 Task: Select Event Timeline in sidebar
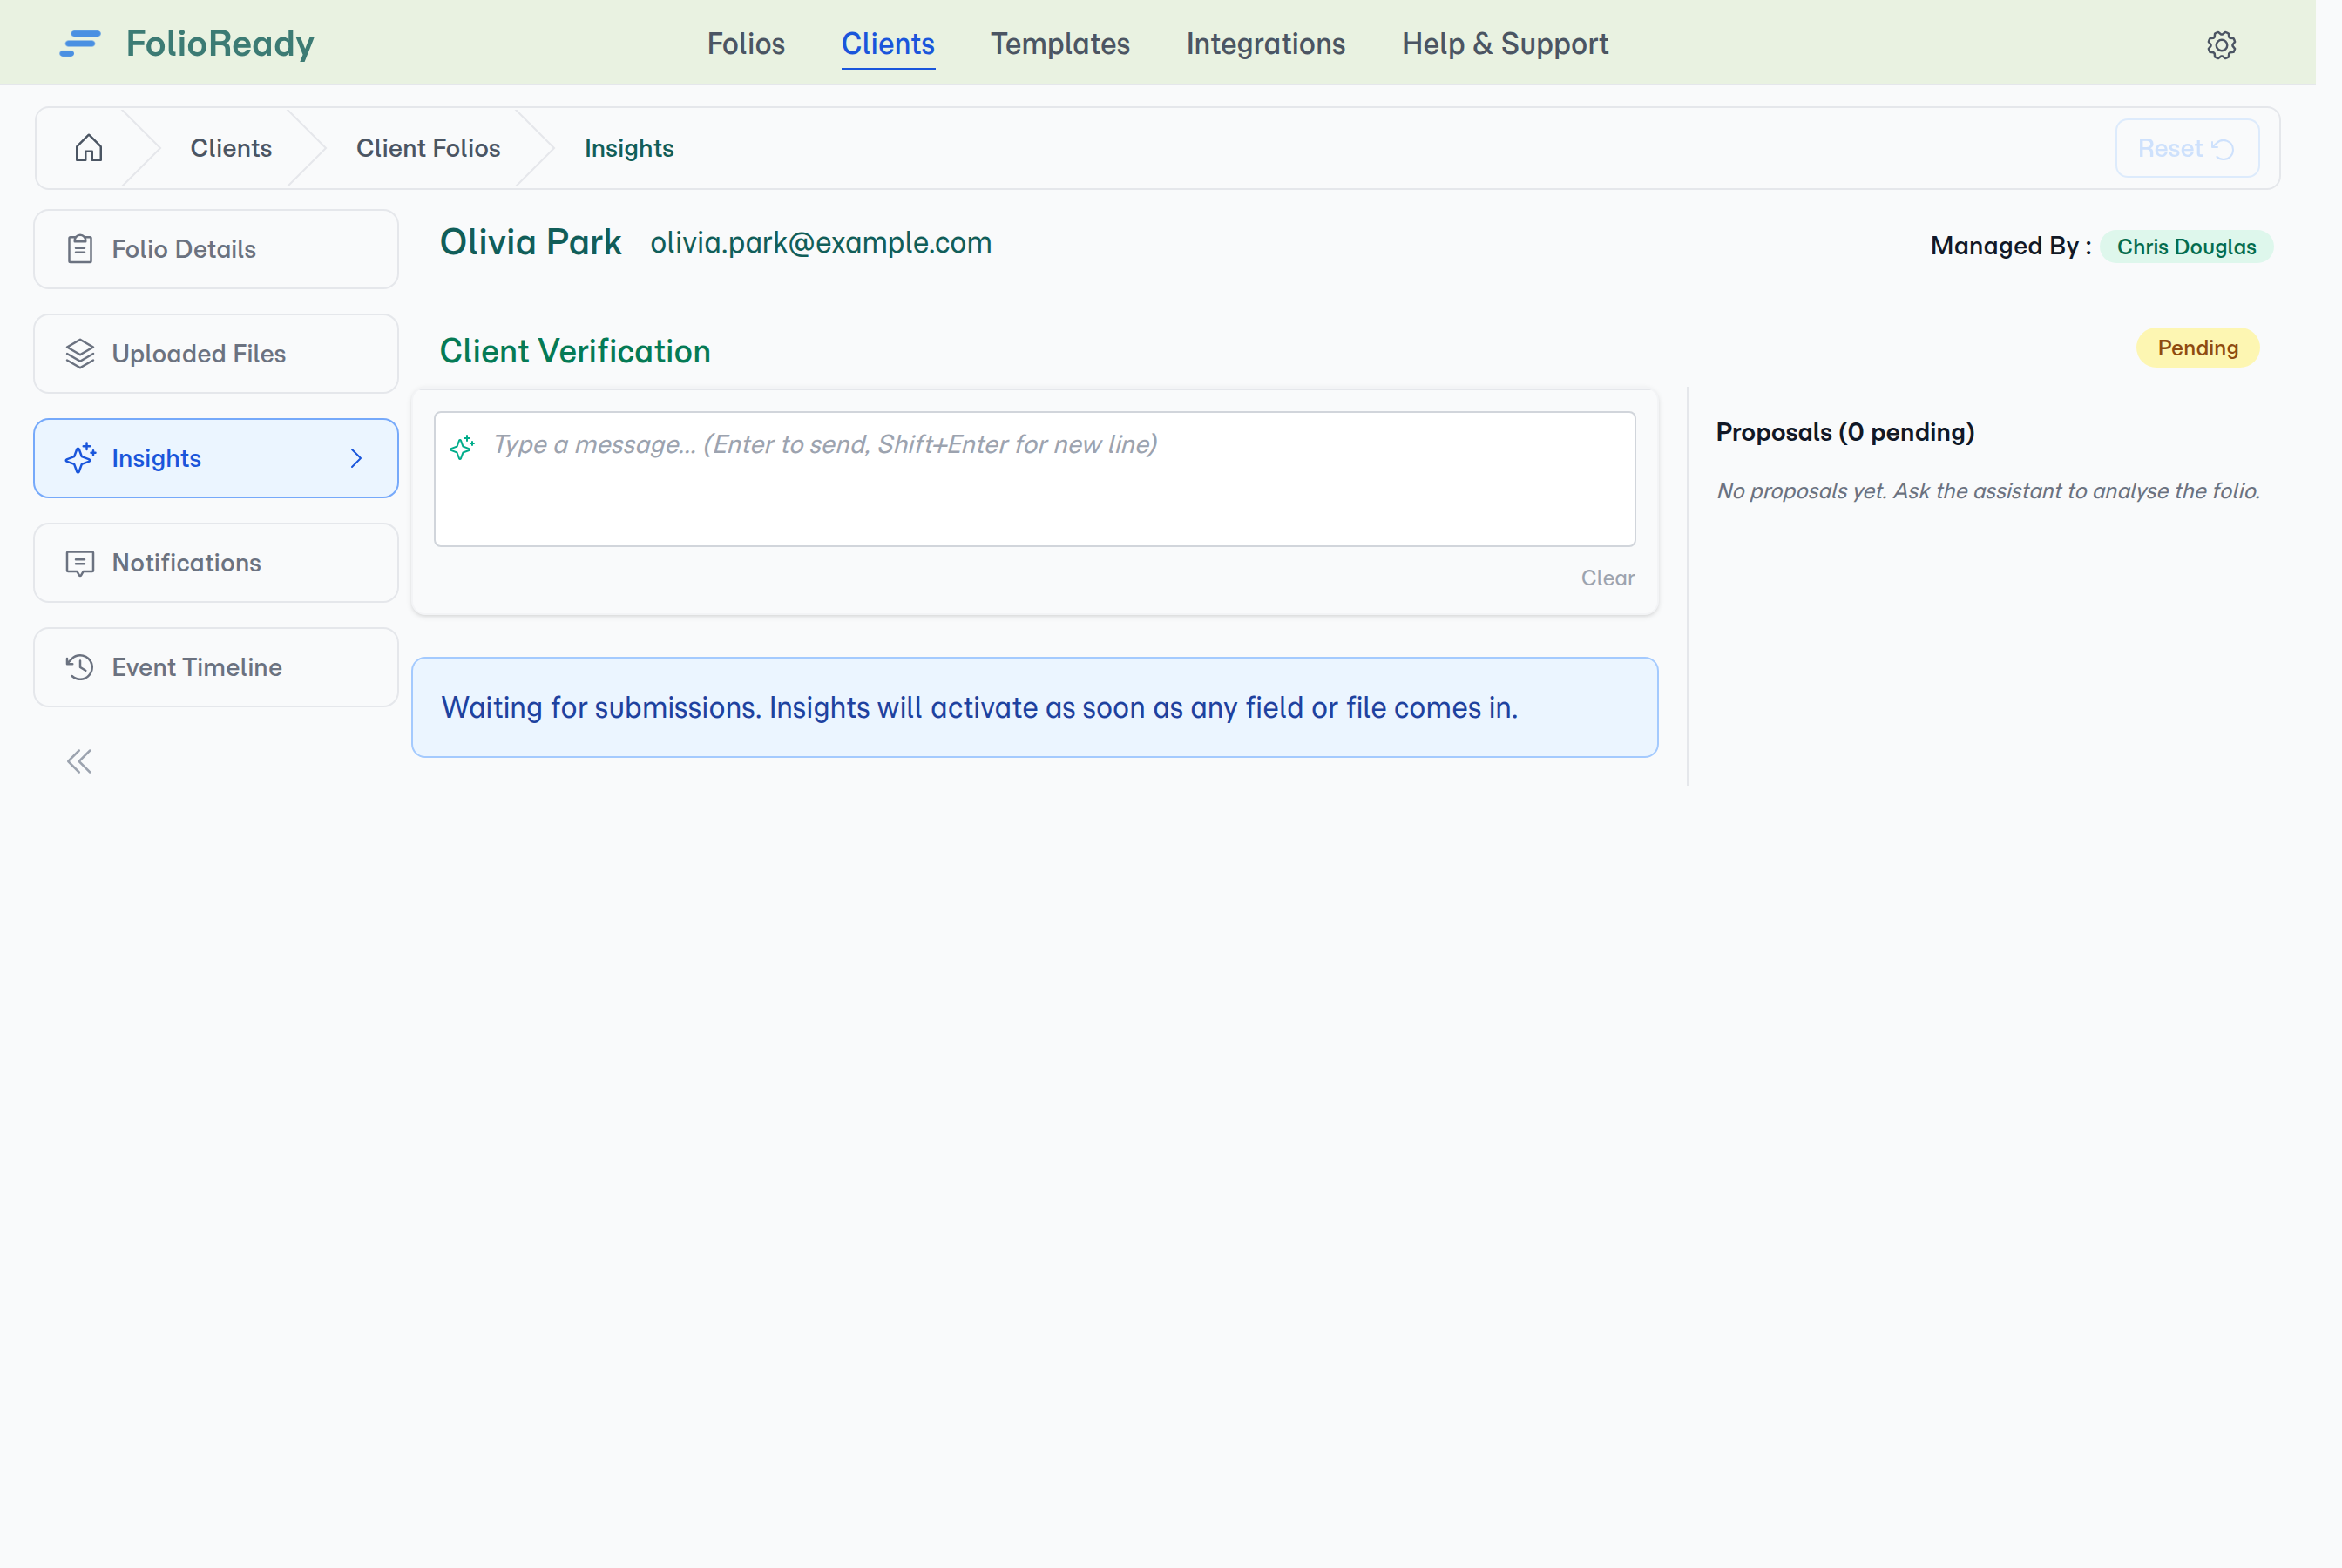(x=216, y=667)
